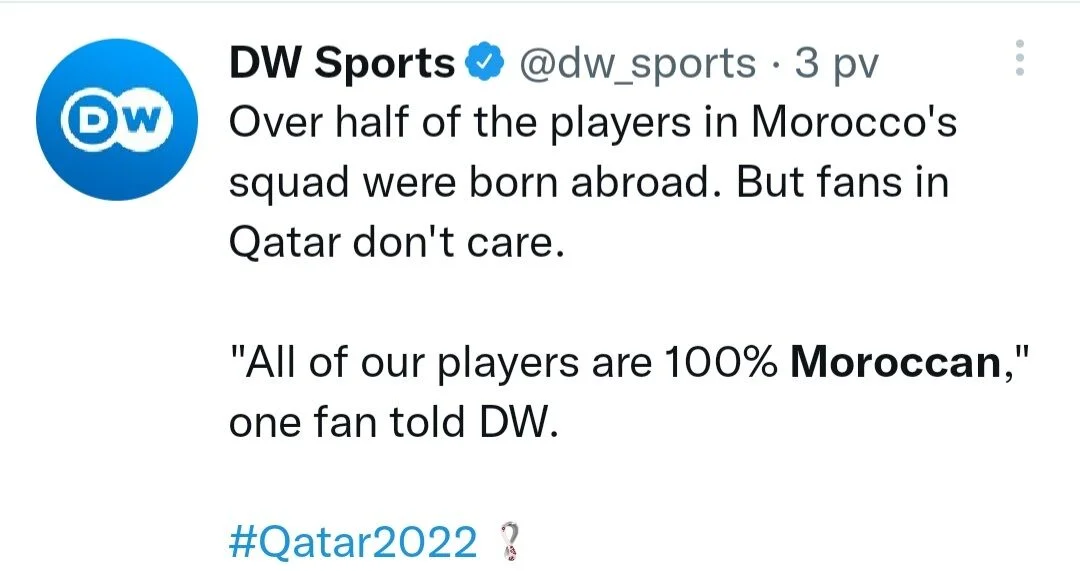Visit the @dw_sports handle link
This screenshot has width=1080, height=571.
[635, 64]
